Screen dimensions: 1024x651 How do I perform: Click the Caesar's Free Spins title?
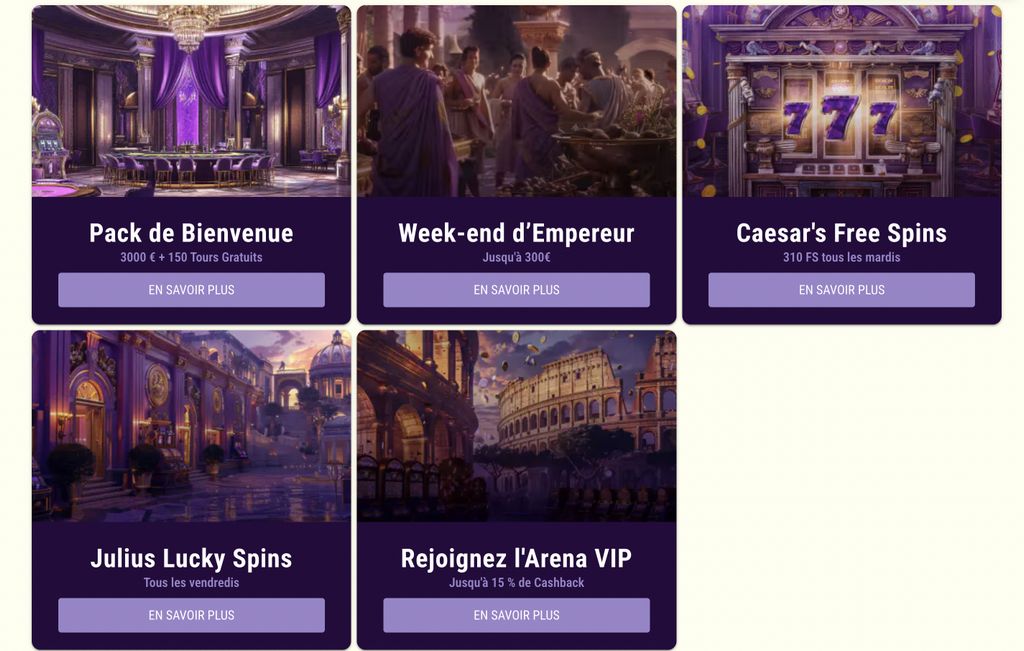[x=840, y=232]
